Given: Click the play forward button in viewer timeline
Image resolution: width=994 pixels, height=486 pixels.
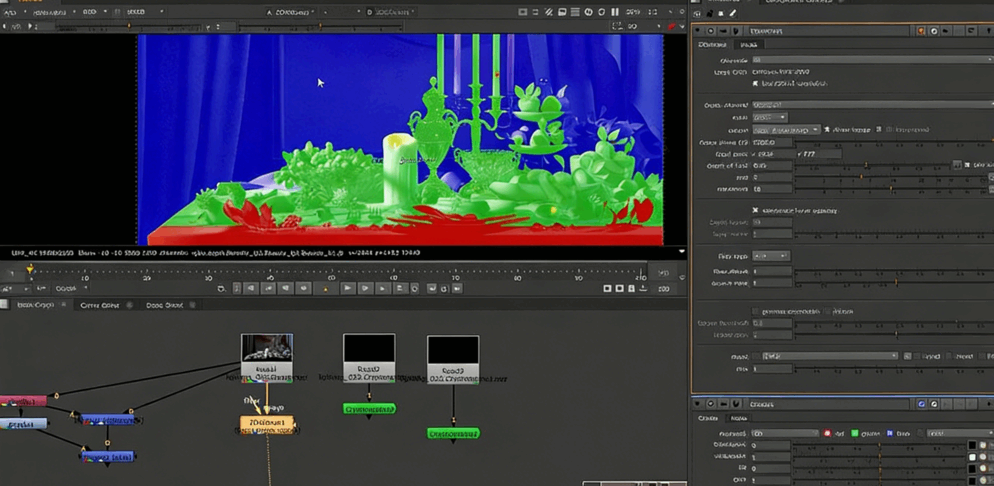Looking at the screenshot, I should tap(347, 288).
